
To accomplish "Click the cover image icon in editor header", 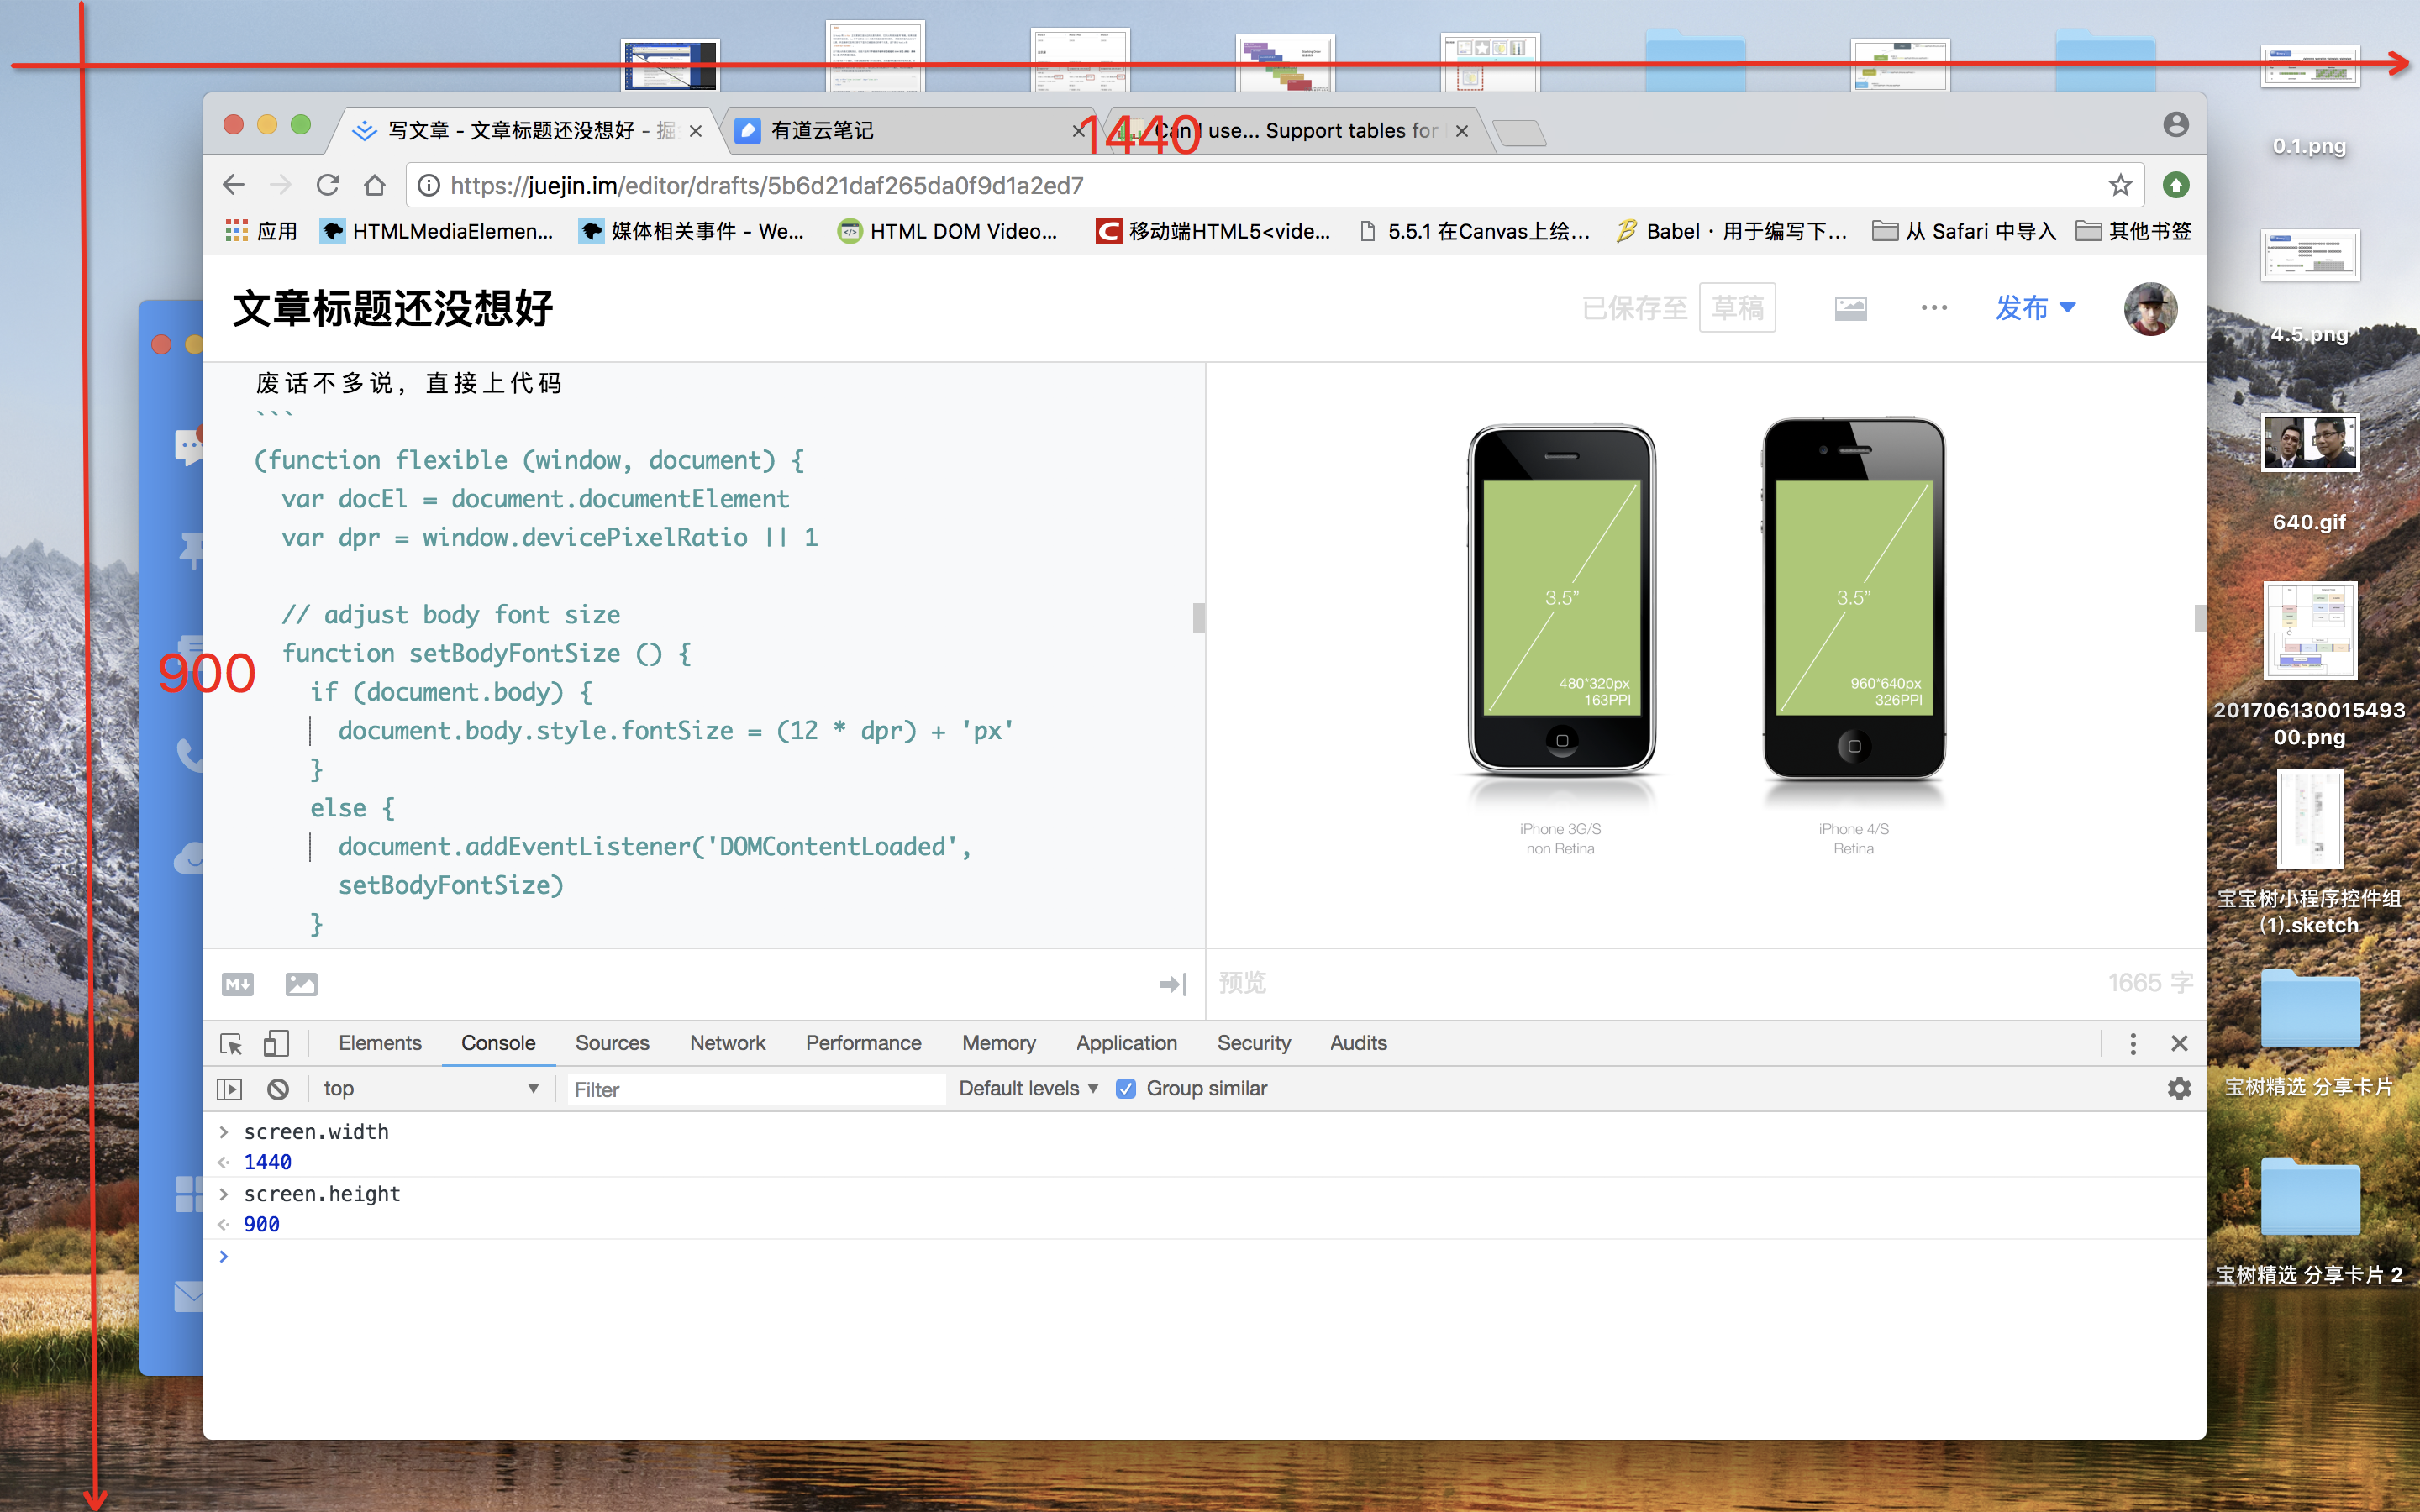I will 1851,308.
